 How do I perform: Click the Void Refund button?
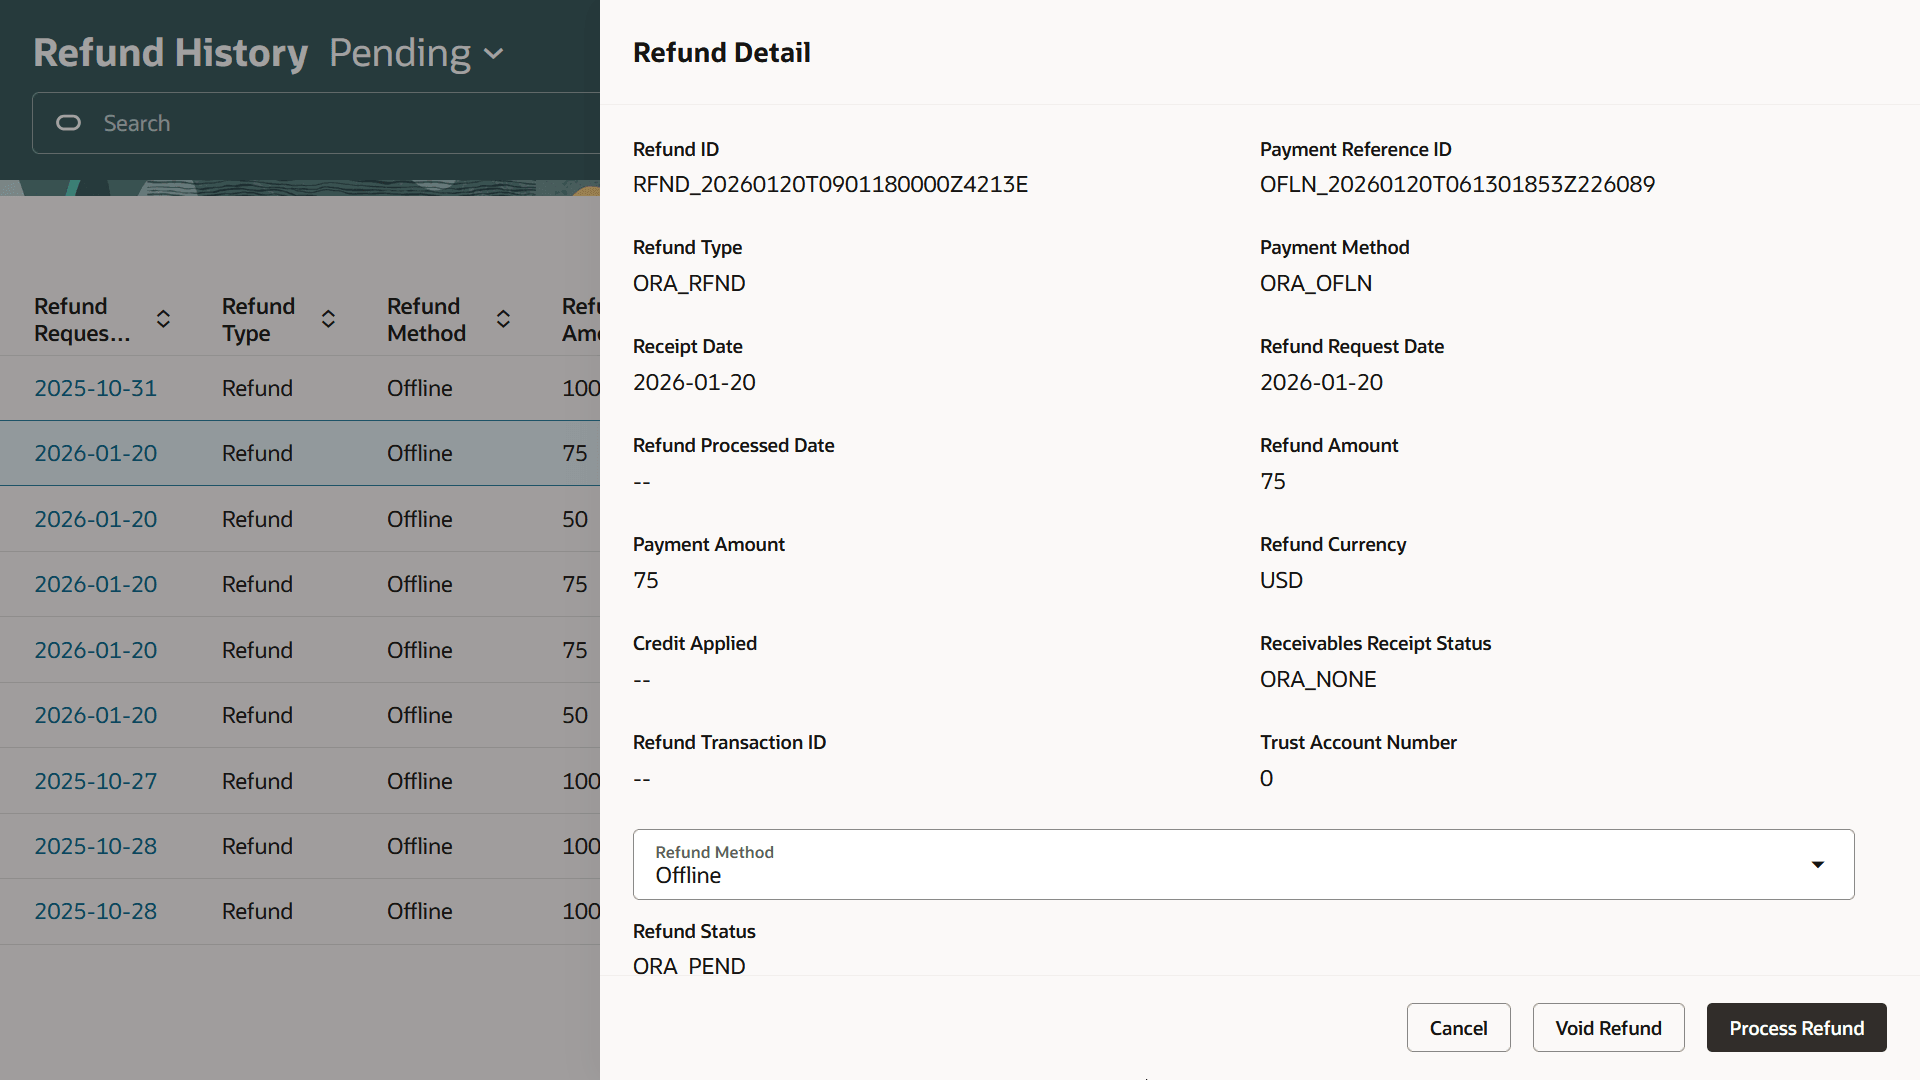pos(1608,1027)
